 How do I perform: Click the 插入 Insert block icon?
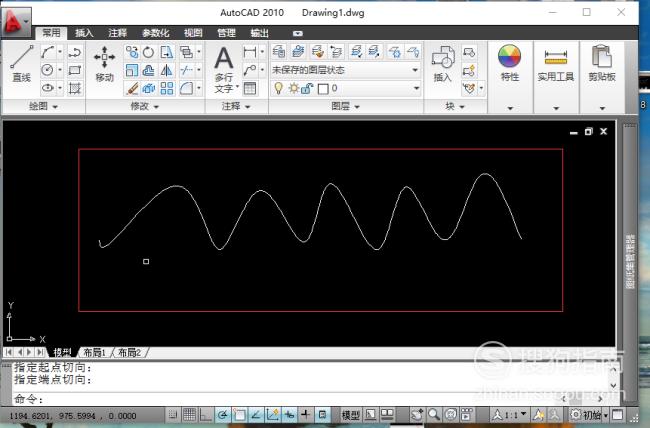(x=442, y=63)
